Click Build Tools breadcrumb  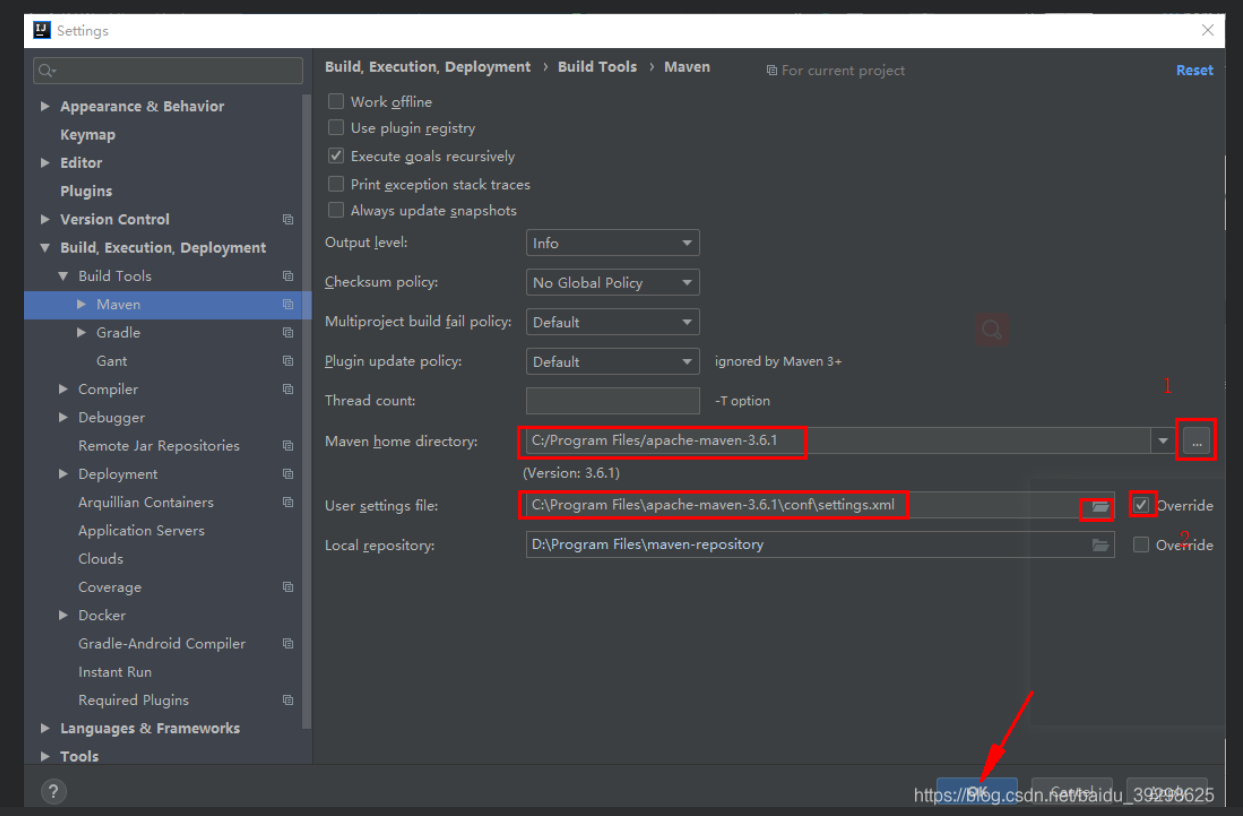click(x=597, y=67)
